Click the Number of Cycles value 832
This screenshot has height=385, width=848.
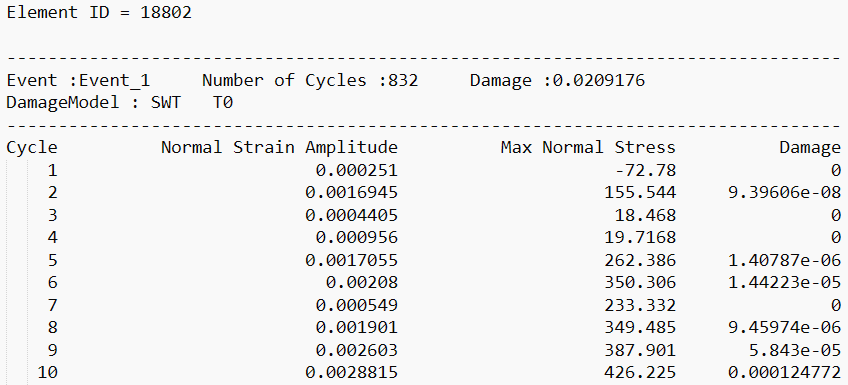coord(403,81)
